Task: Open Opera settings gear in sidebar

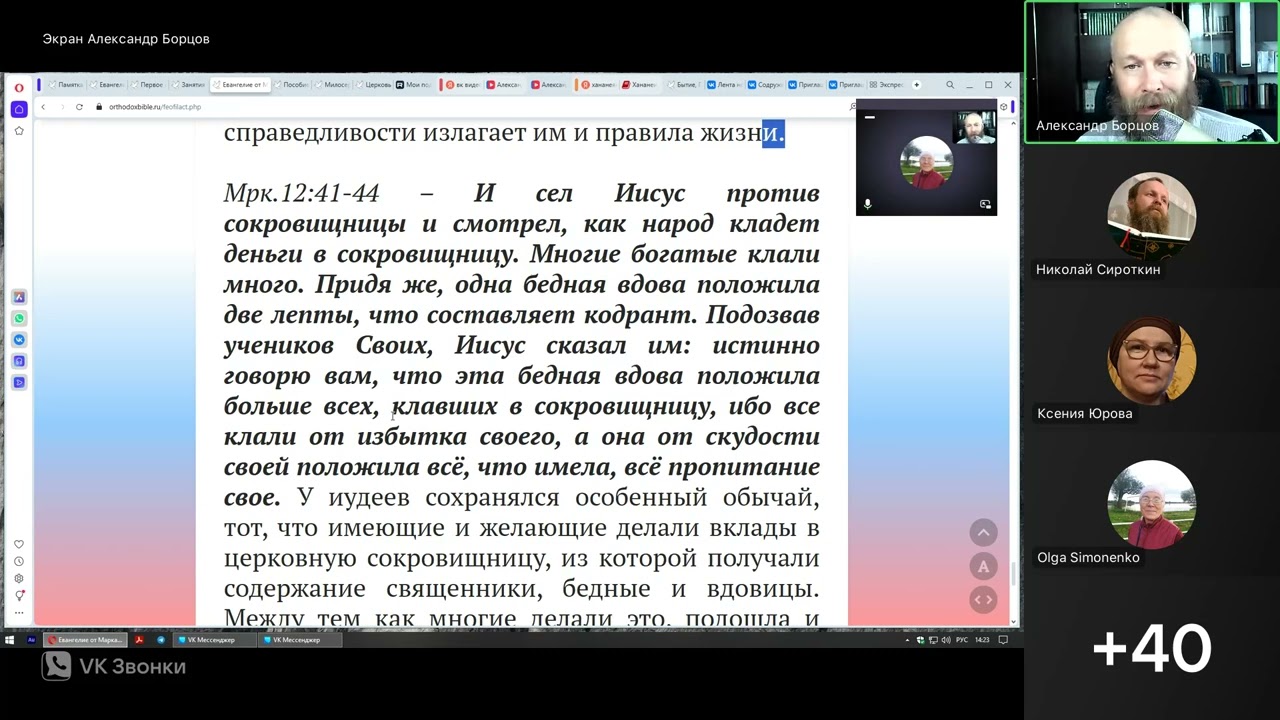Action: click(19, 578)
